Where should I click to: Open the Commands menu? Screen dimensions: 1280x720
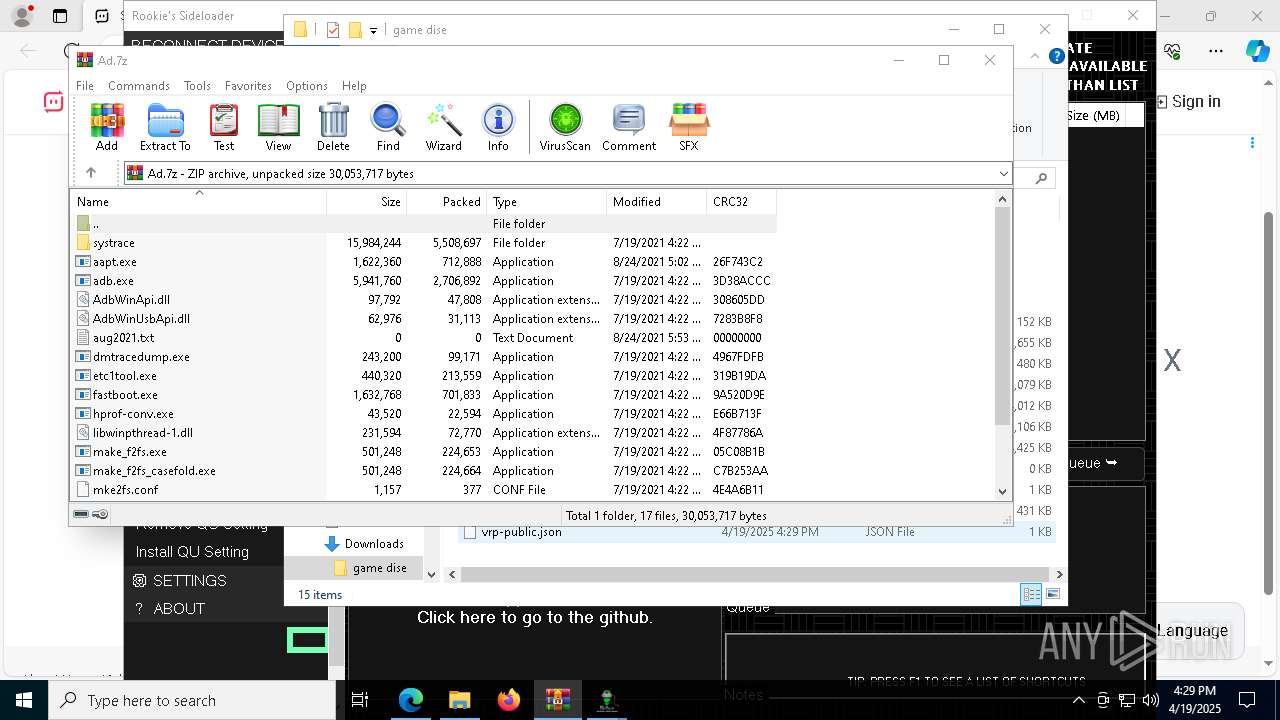pos(139,86)
